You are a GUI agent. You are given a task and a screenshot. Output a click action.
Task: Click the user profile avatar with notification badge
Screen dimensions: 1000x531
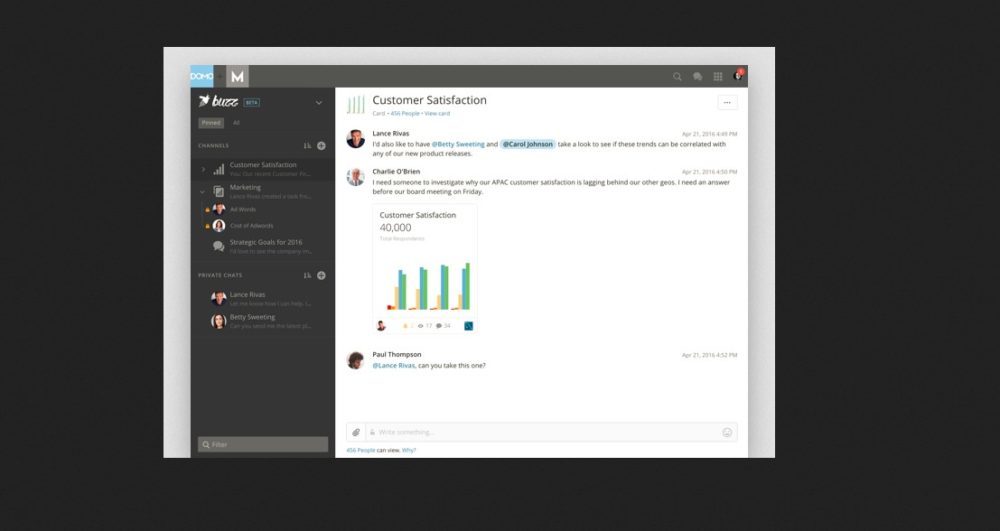(738, 76)
